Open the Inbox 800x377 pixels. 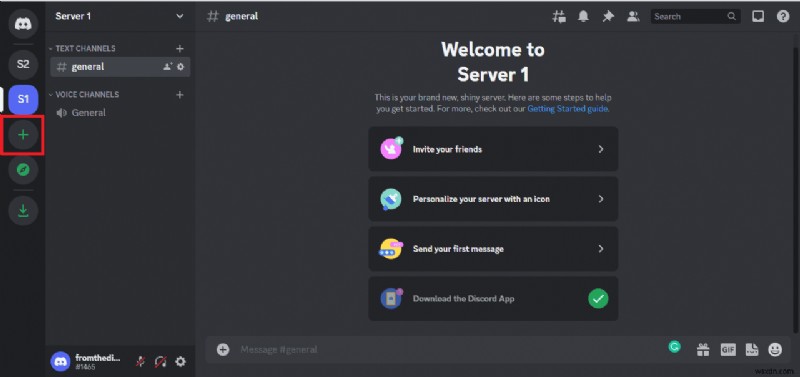[758, 16]
